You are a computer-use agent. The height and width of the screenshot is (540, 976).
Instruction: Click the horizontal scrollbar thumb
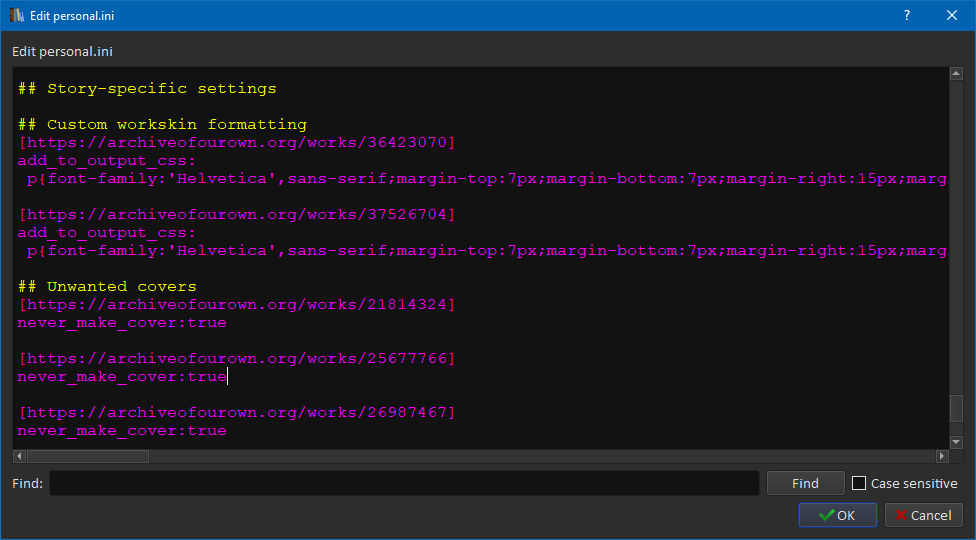tap(88, 456)
